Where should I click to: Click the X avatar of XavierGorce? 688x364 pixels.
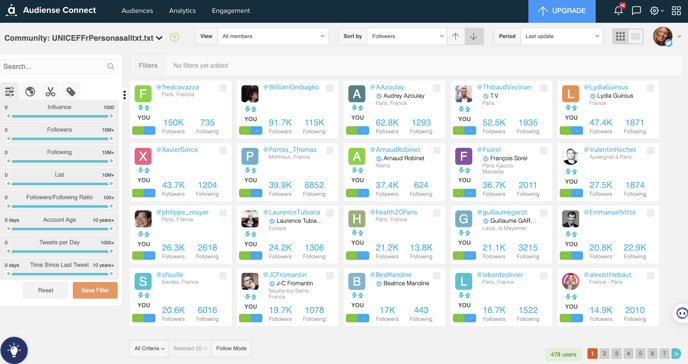(x=143, y=156)
